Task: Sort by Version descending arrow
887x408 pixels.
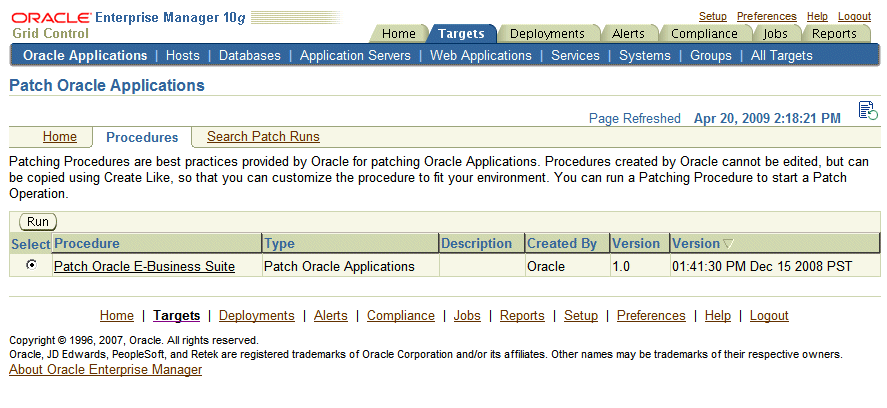Action: point(728,244)
